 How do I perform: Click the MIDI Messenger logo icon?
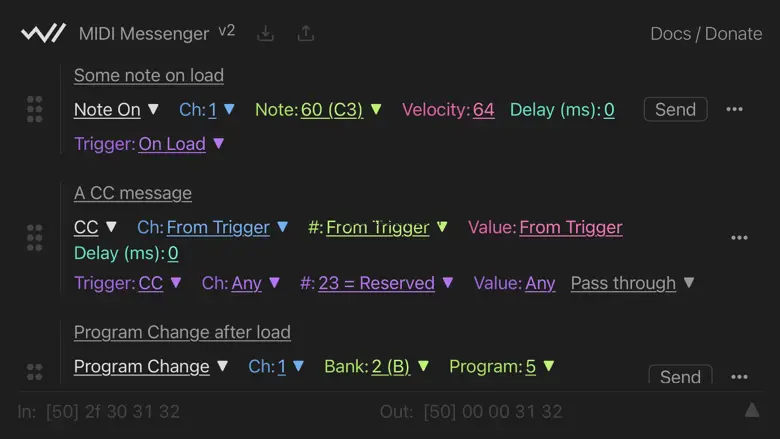coord(43,33)
